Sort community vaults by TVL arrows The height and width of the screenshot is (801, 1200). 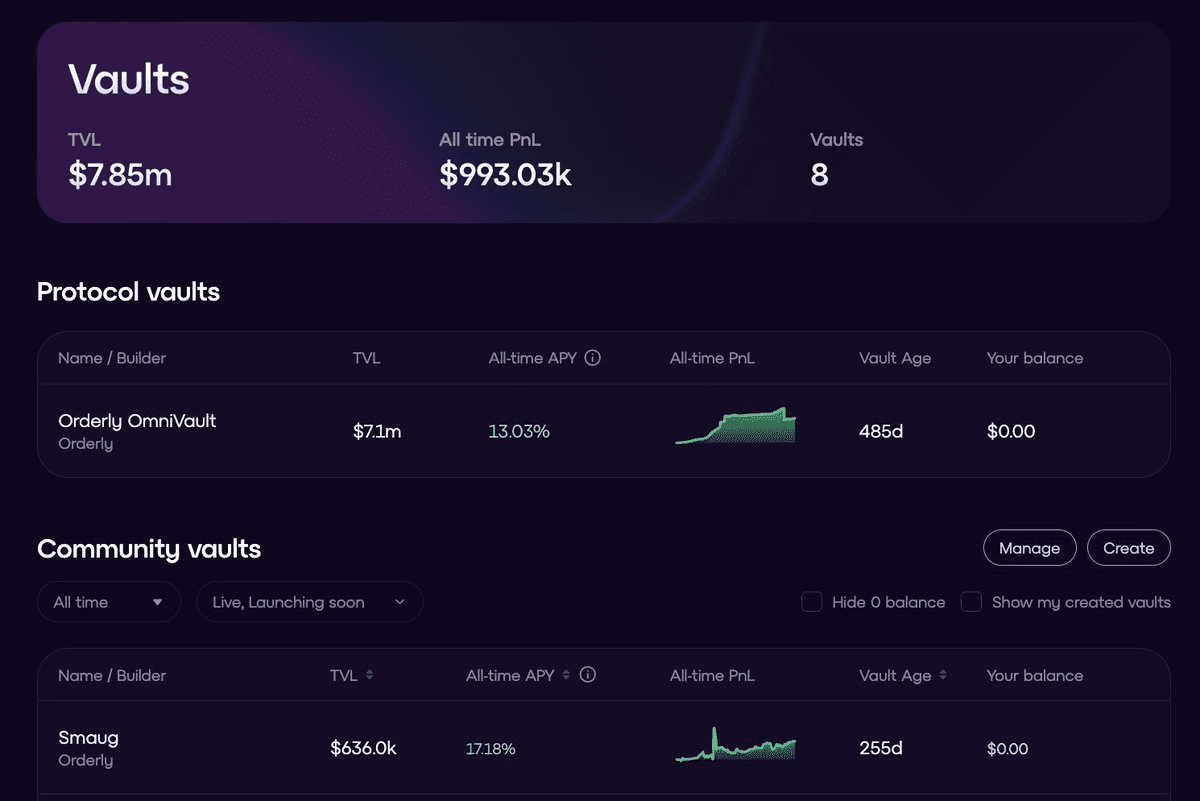click(369, 675)
